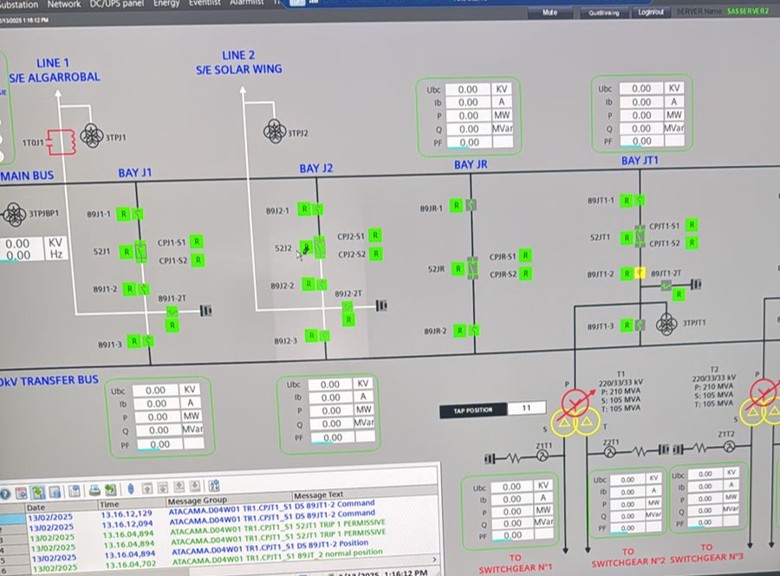
Task: Select the yellow 89JT1-2 disconnector symbol
Action: coord(639,272)
